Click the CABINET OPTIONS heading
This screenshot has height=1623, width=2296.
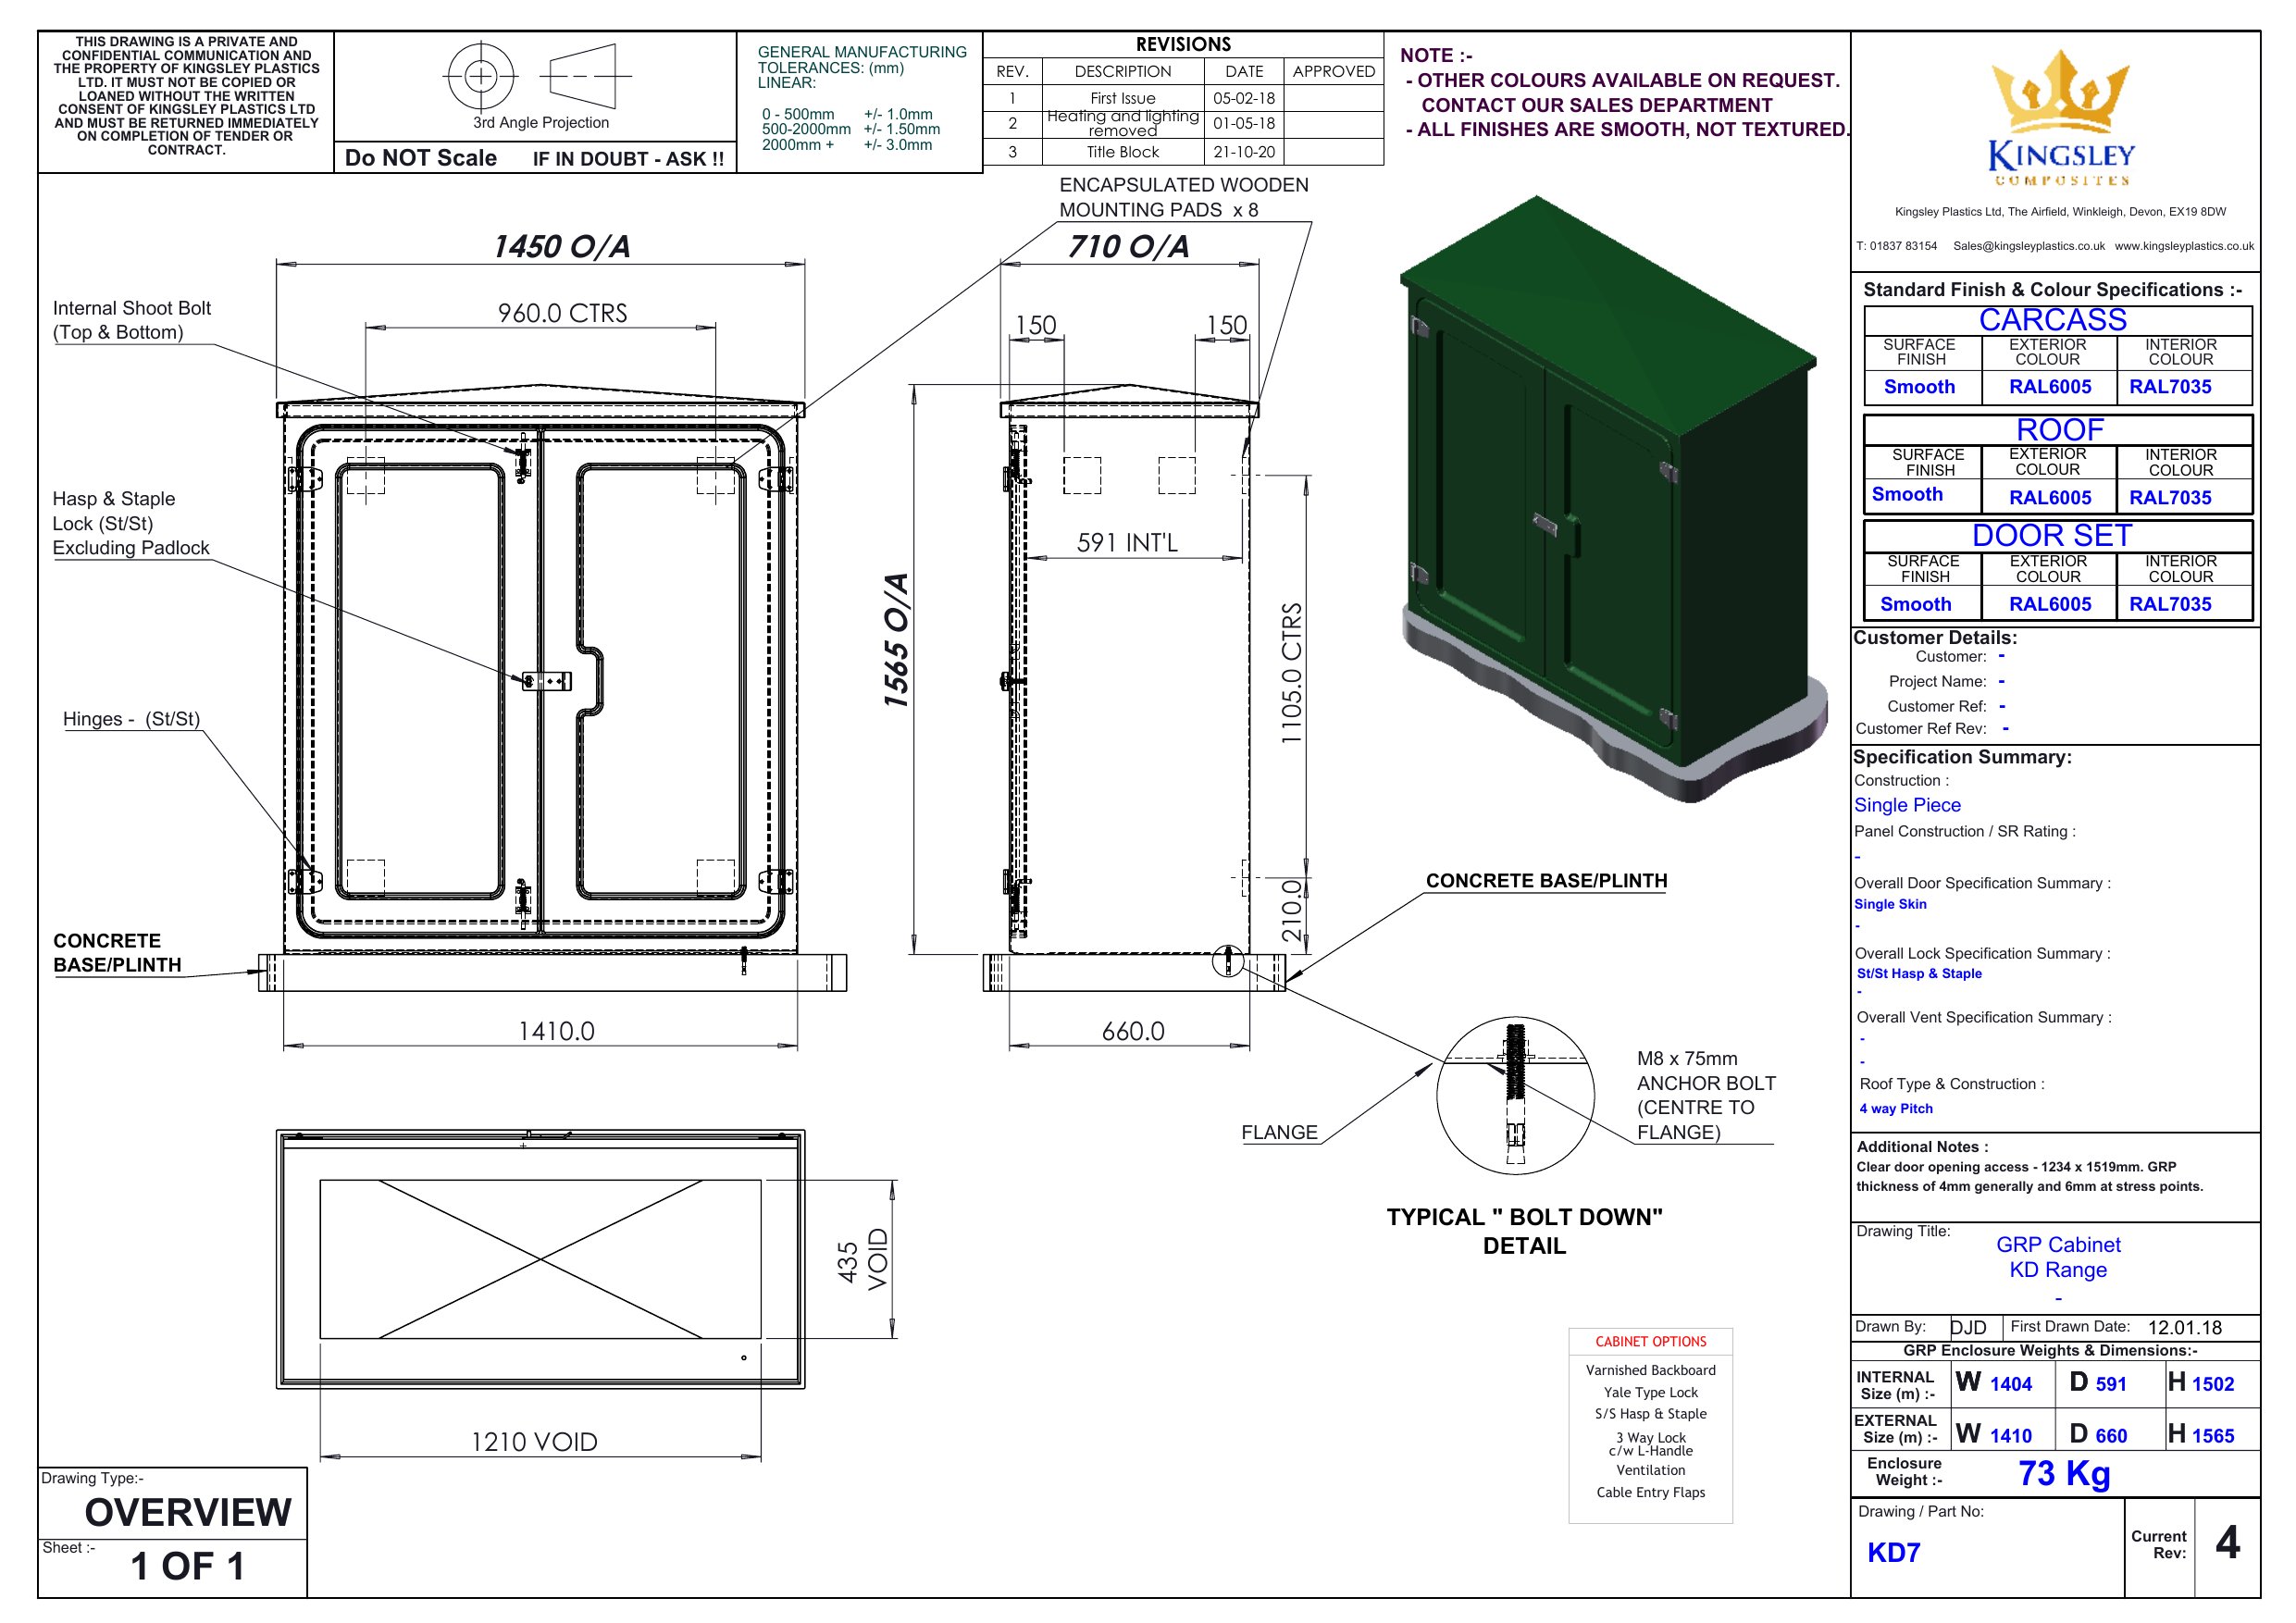(x=1650, y=1342)
